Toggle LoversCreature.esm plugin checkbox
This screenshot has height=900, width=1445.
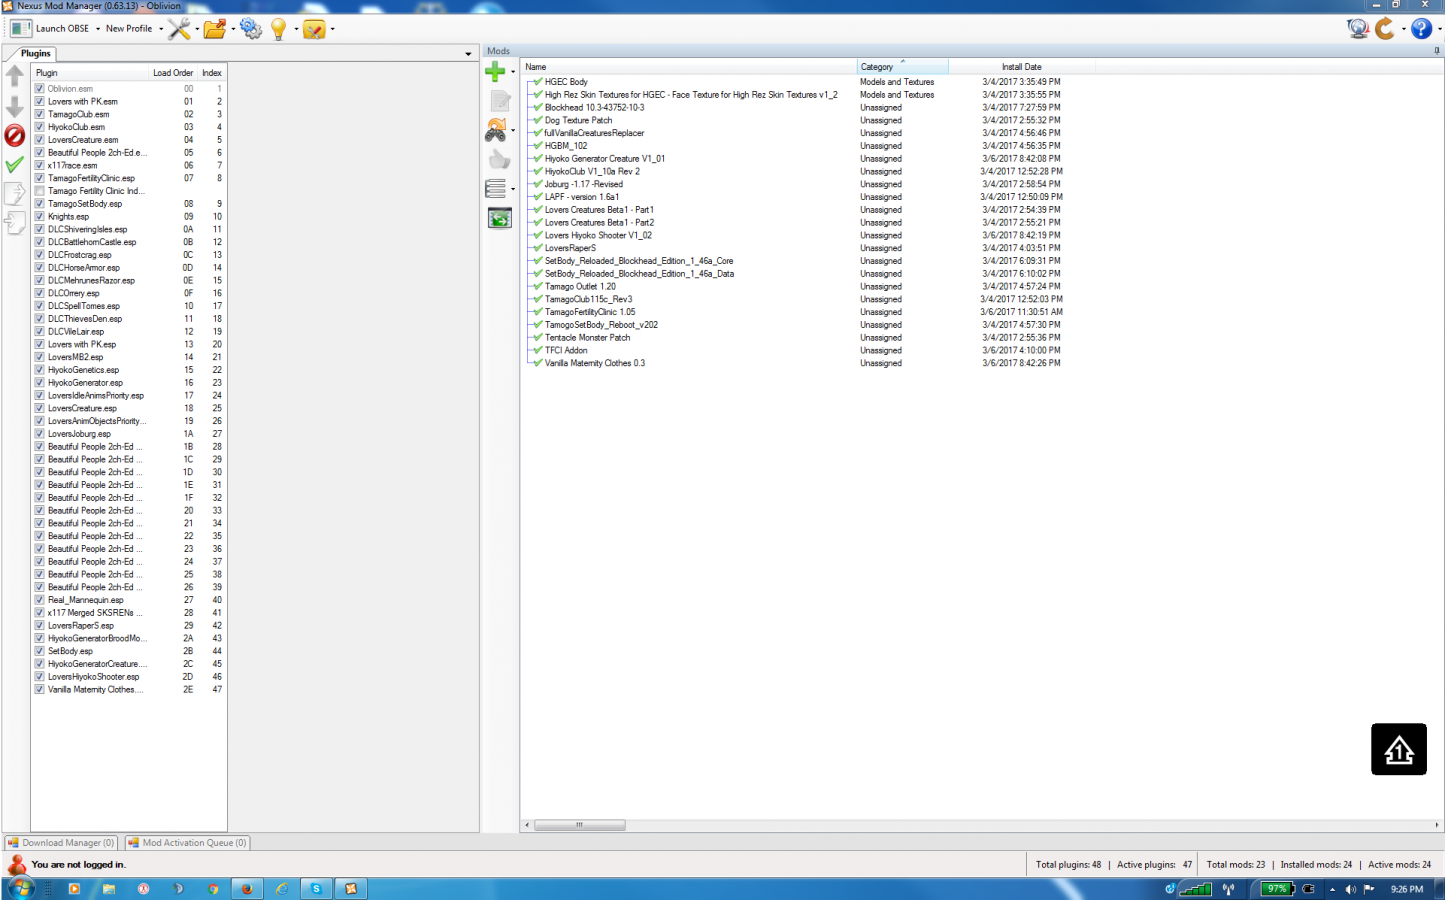coord(39,140)
